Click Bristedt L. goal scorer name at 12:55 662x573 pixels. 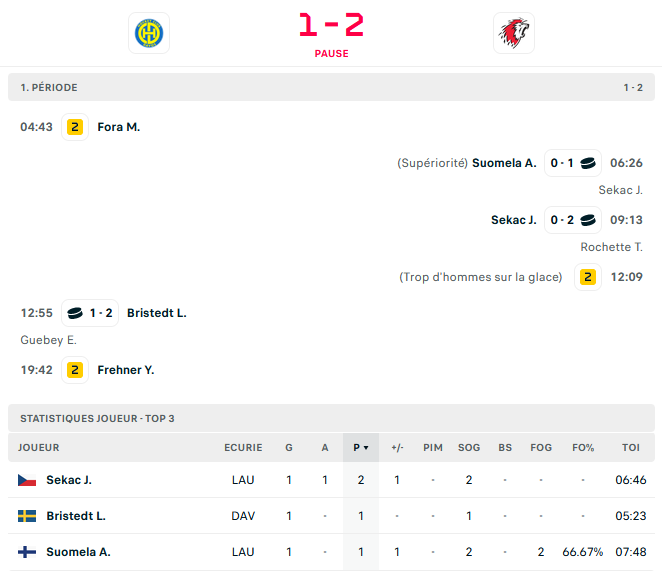click(156, 313)
